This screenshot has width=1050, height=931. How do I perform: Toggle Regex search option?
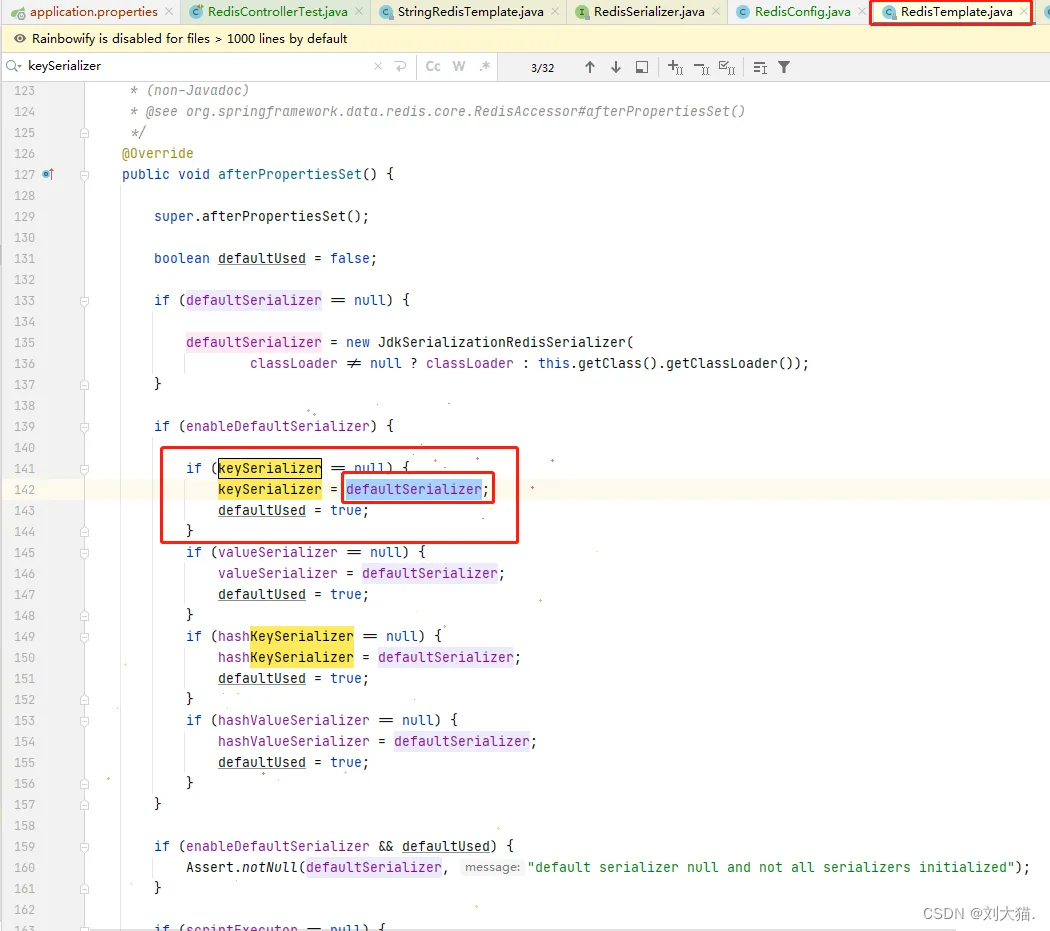click(485, 66)
